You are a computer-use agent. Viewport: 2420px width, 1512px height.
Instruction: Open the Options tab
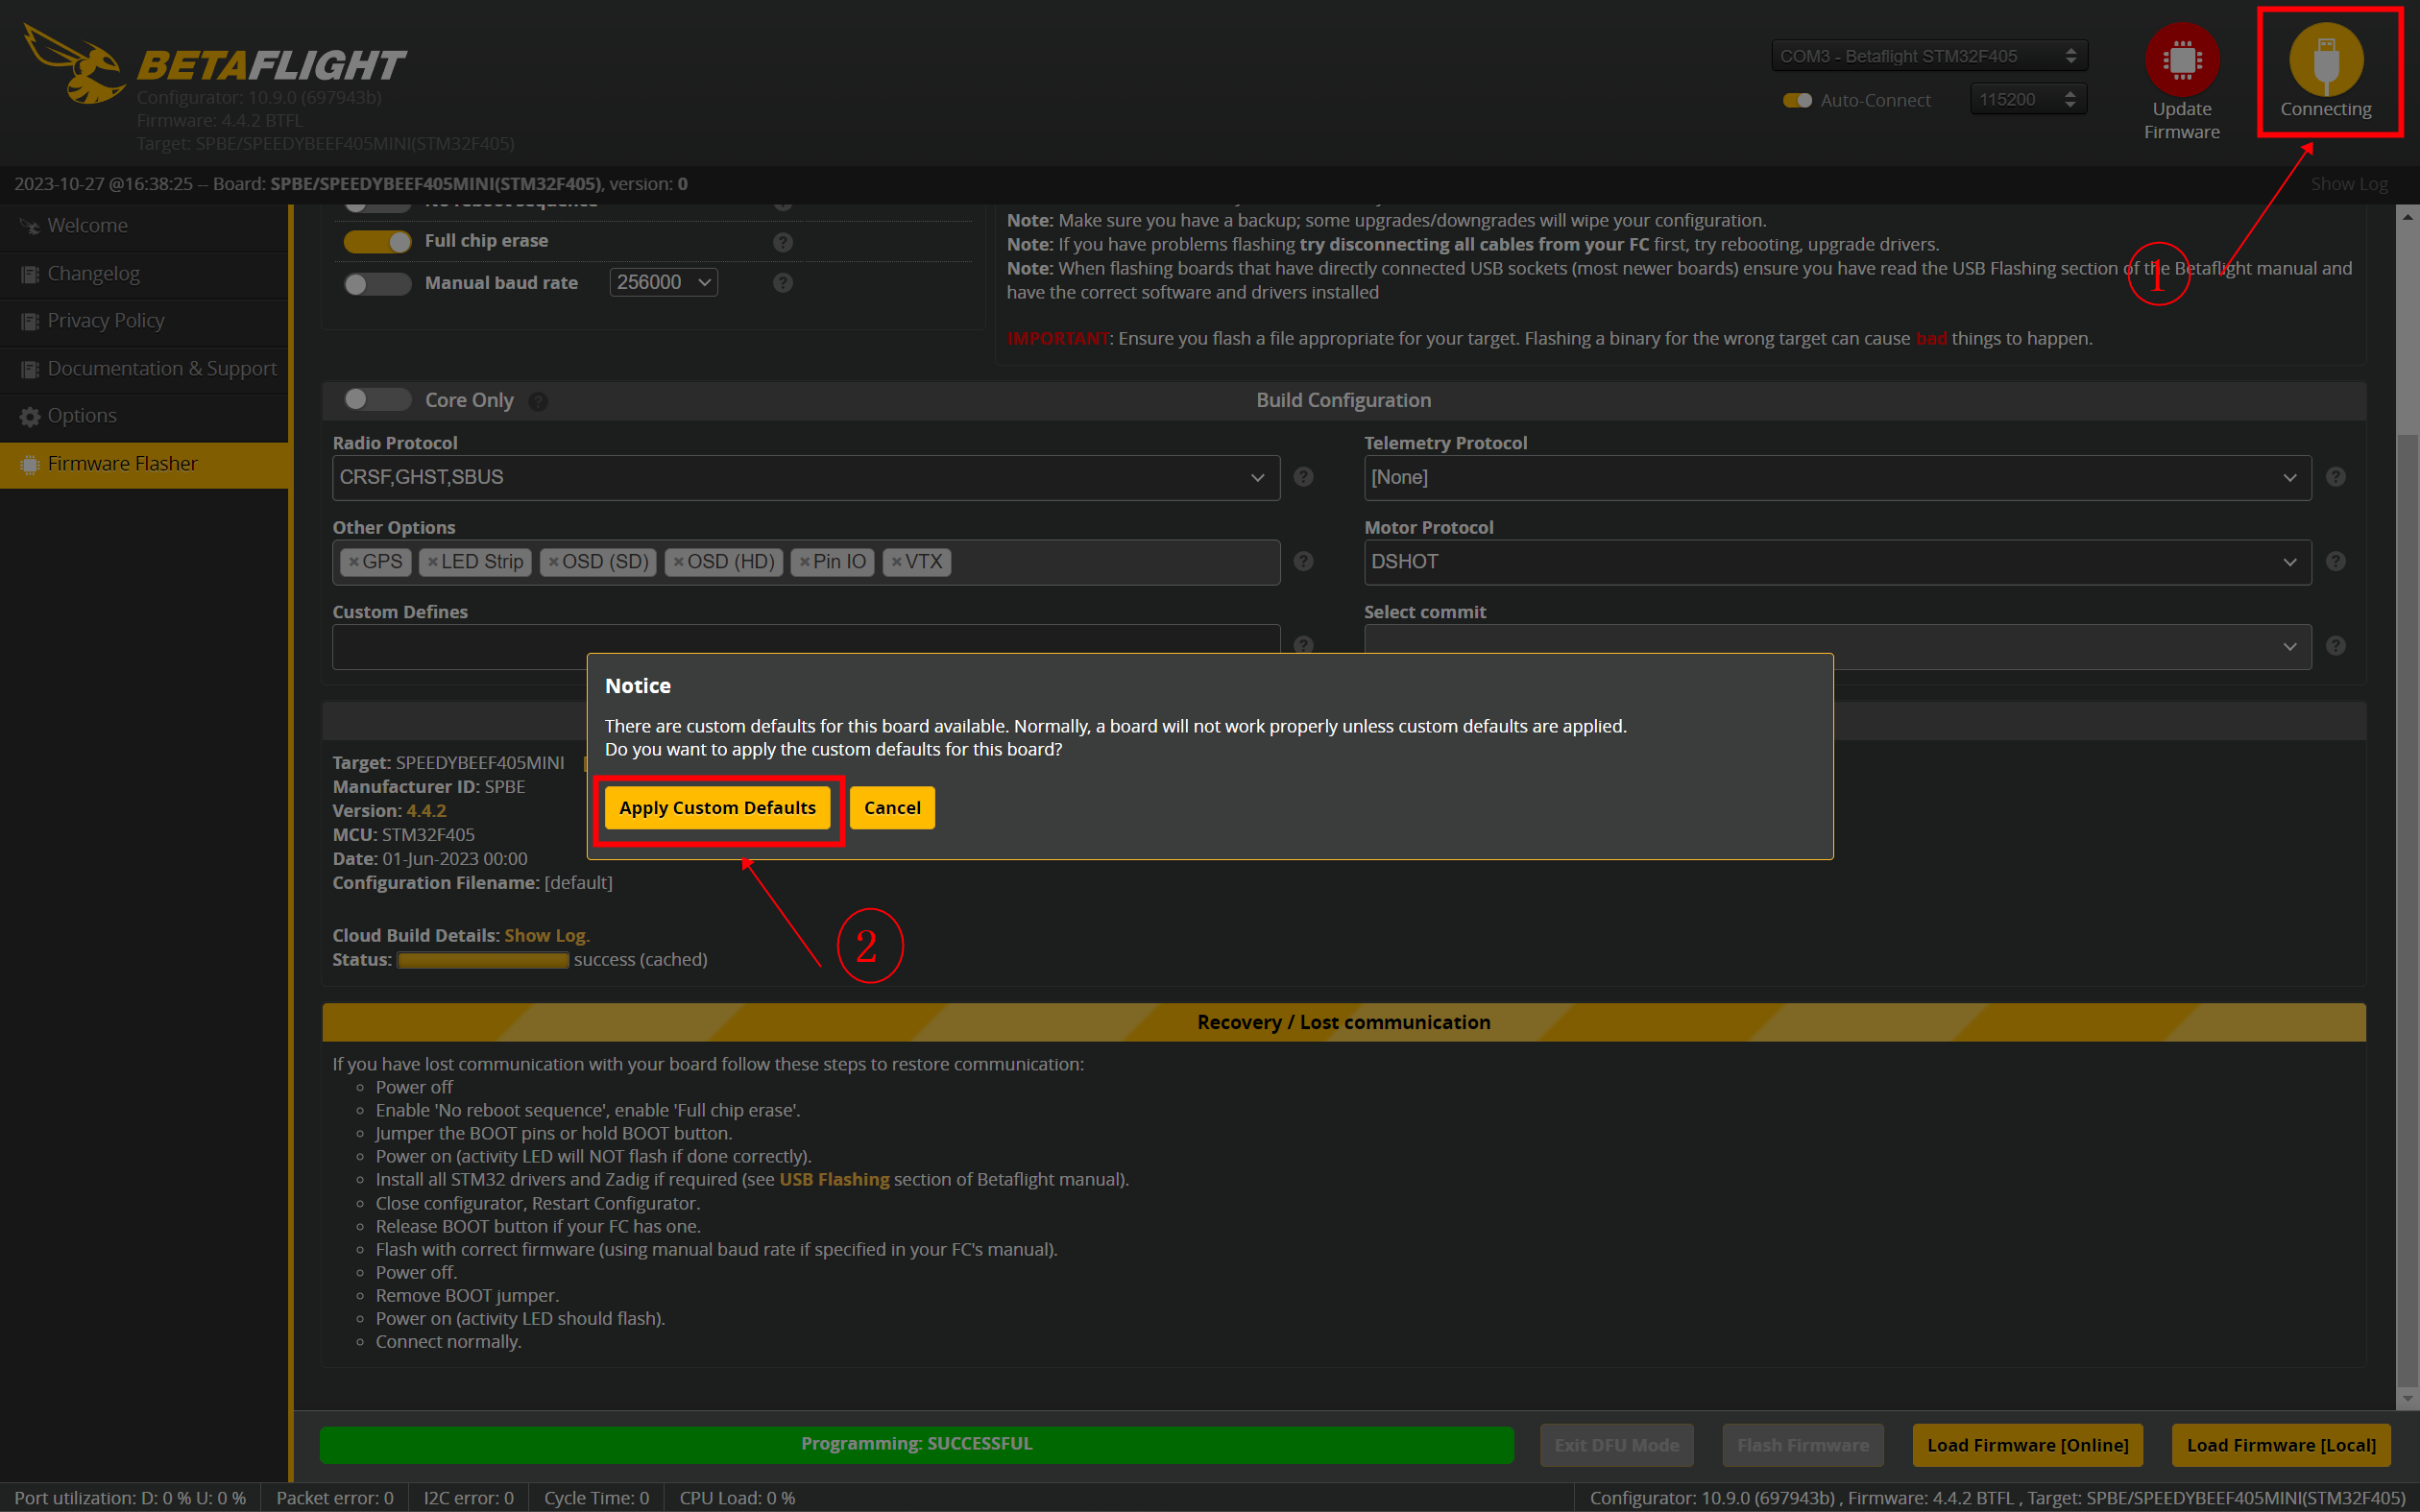[x=144, y=416]
